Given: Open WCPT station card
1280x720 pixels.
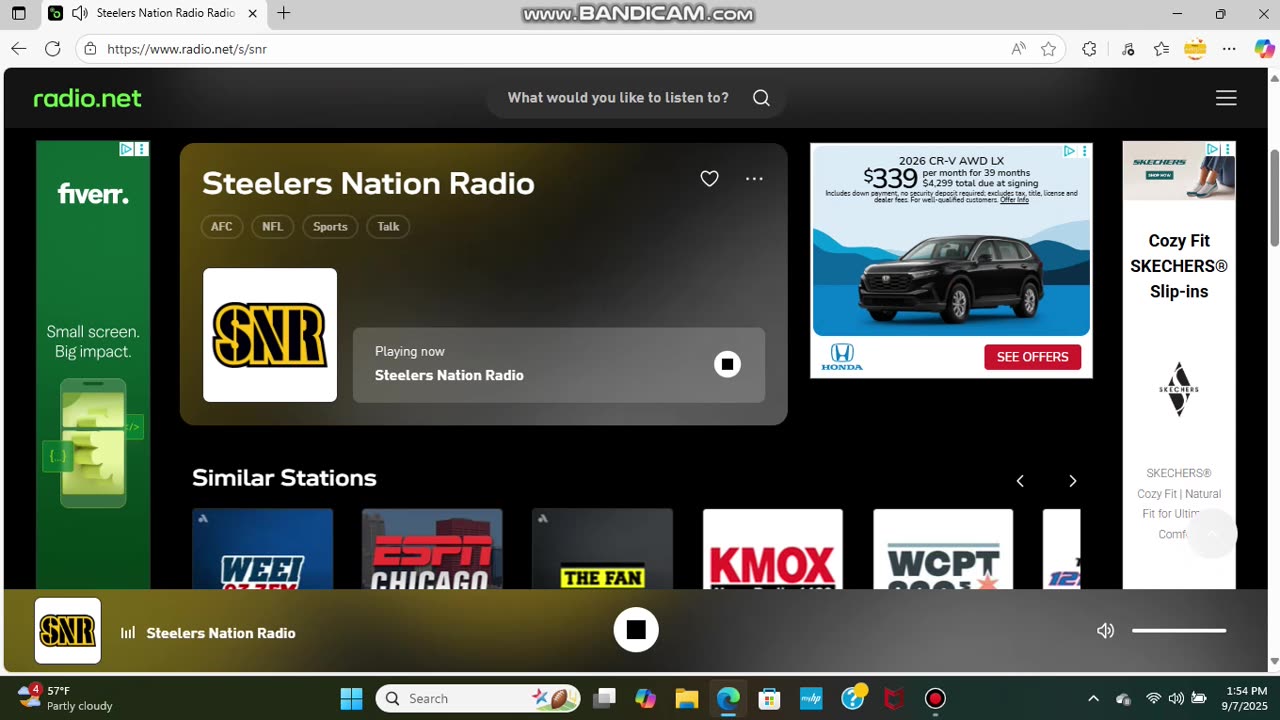Looking at the screenshot, I should pyautogui.click(x=943, y=549).
